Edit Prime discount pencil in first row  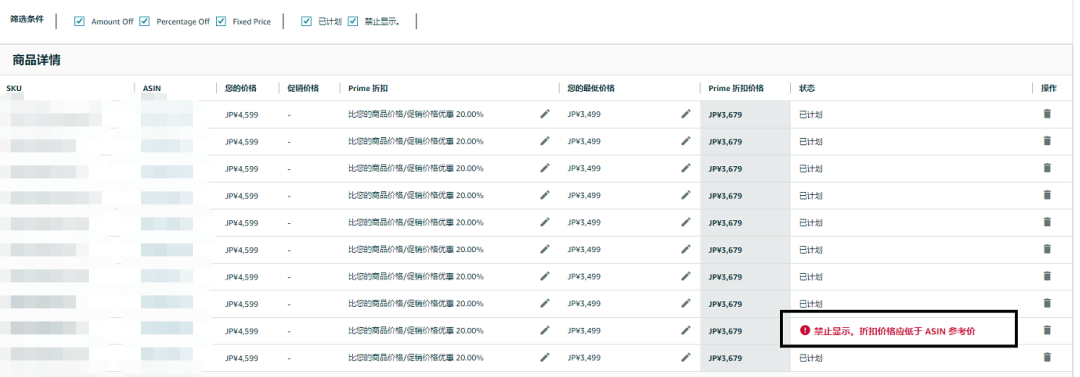[x=545, y=114]
